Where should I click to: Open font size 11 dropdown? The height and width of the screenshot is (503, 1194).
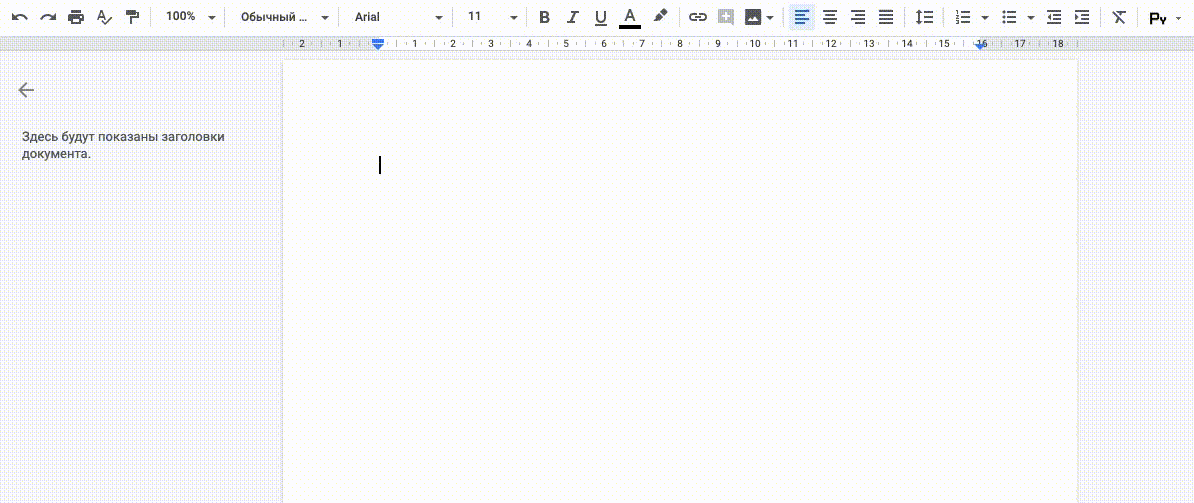coord(492,17)
